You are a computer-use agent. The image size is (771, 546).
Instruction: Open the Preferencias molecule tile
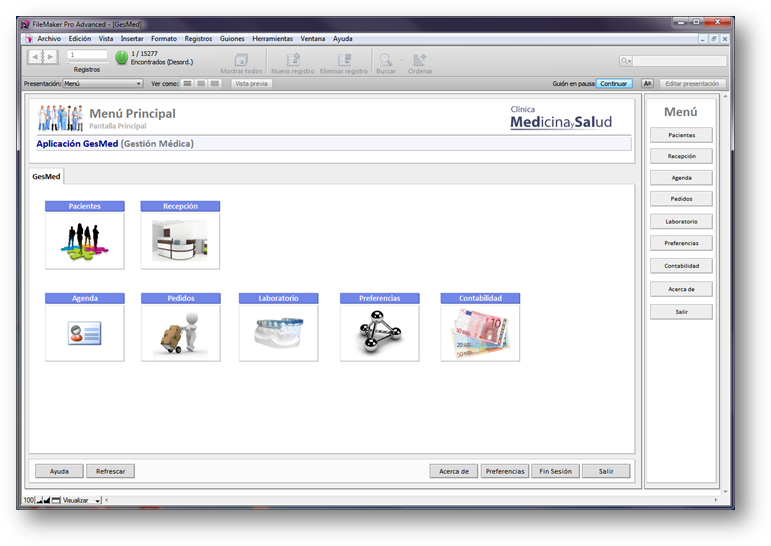pos(380,333)
